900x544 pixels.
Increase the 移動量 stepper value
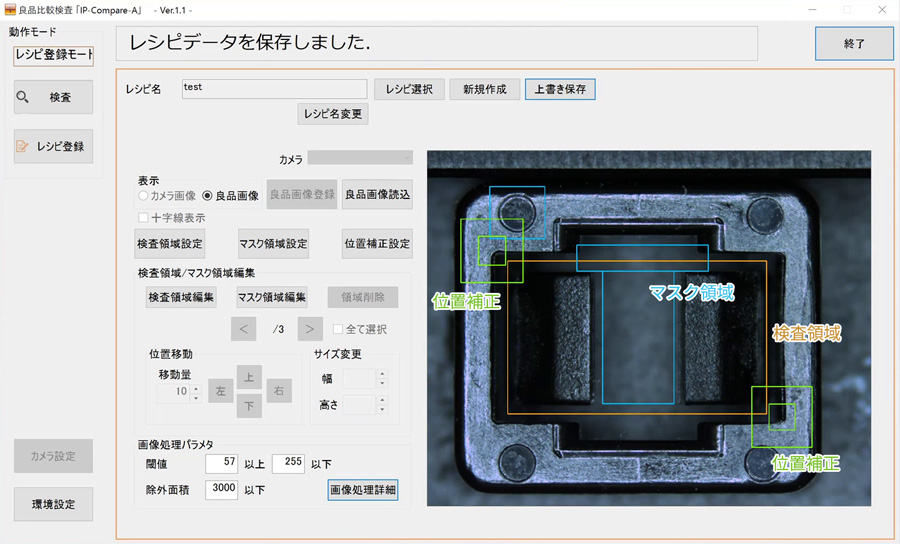pyautogui.click(x=196, y=388)
